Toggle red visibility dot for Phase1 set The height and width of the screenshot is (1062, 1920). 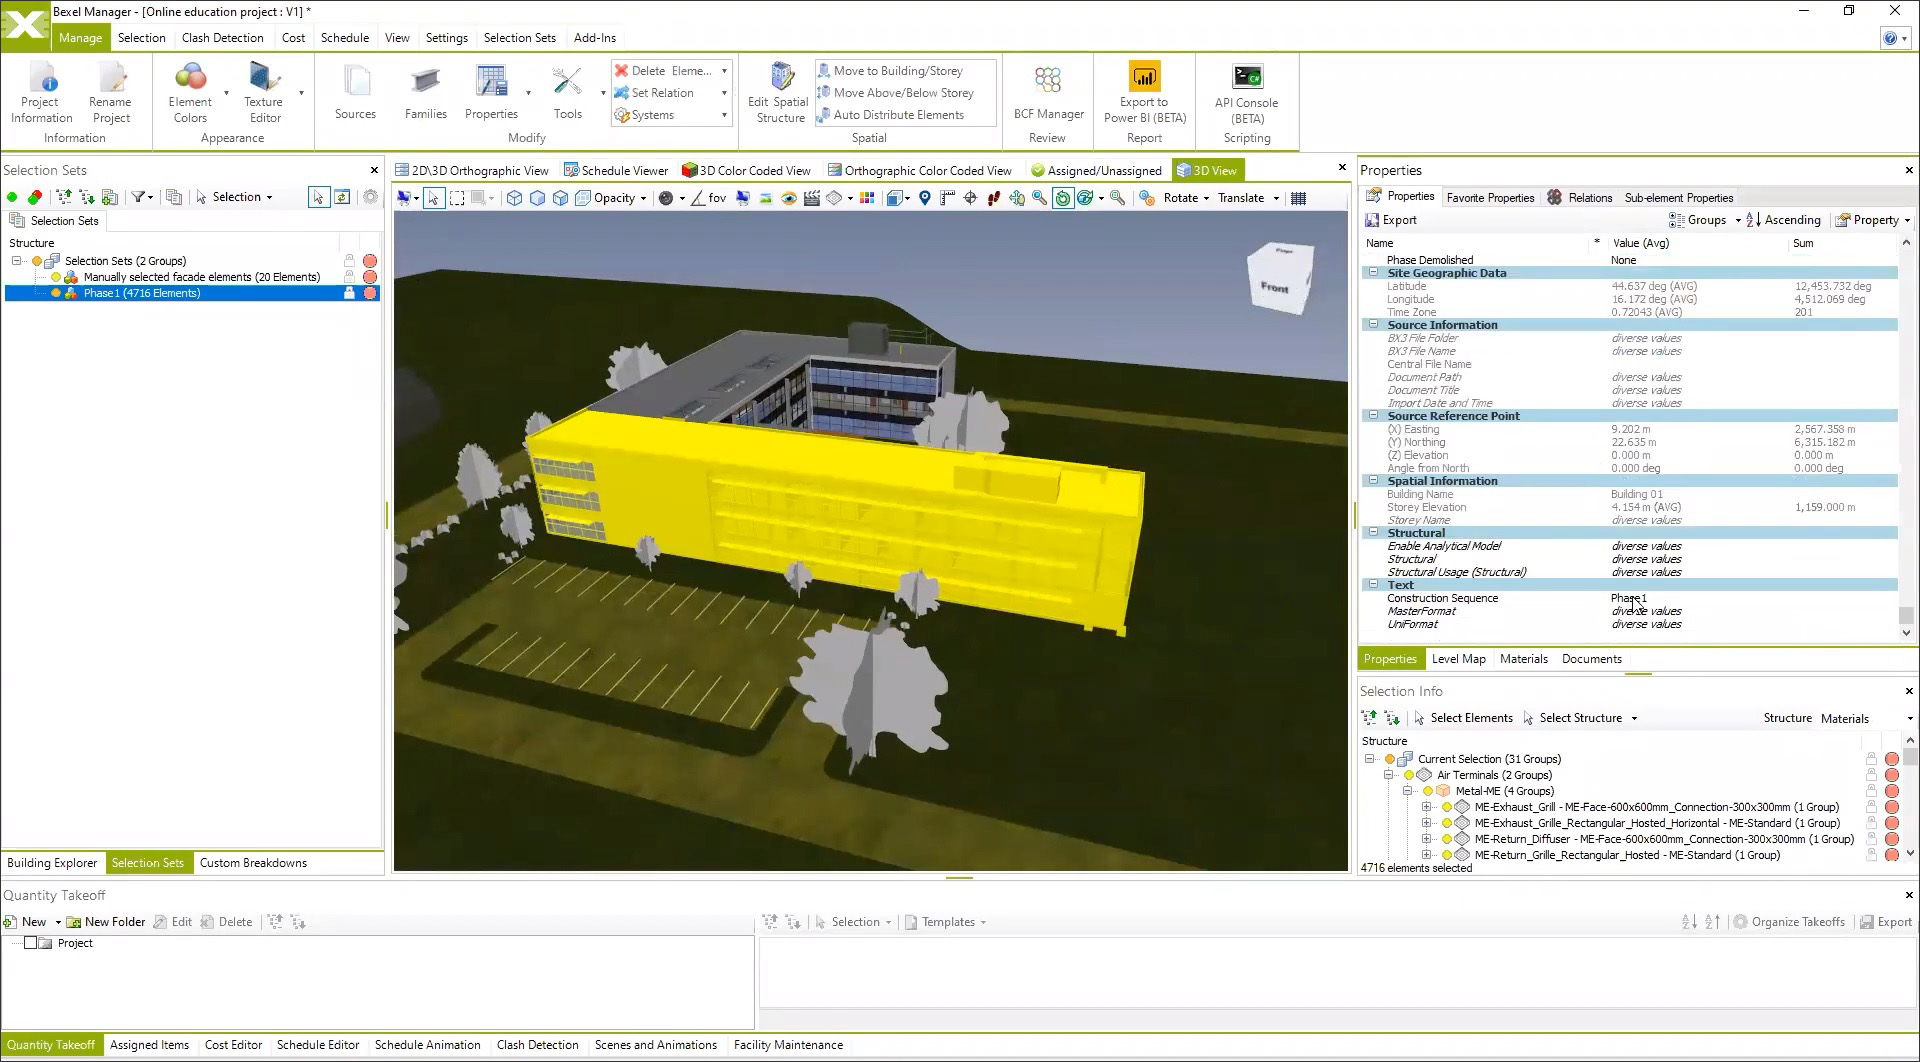(370, 293)
